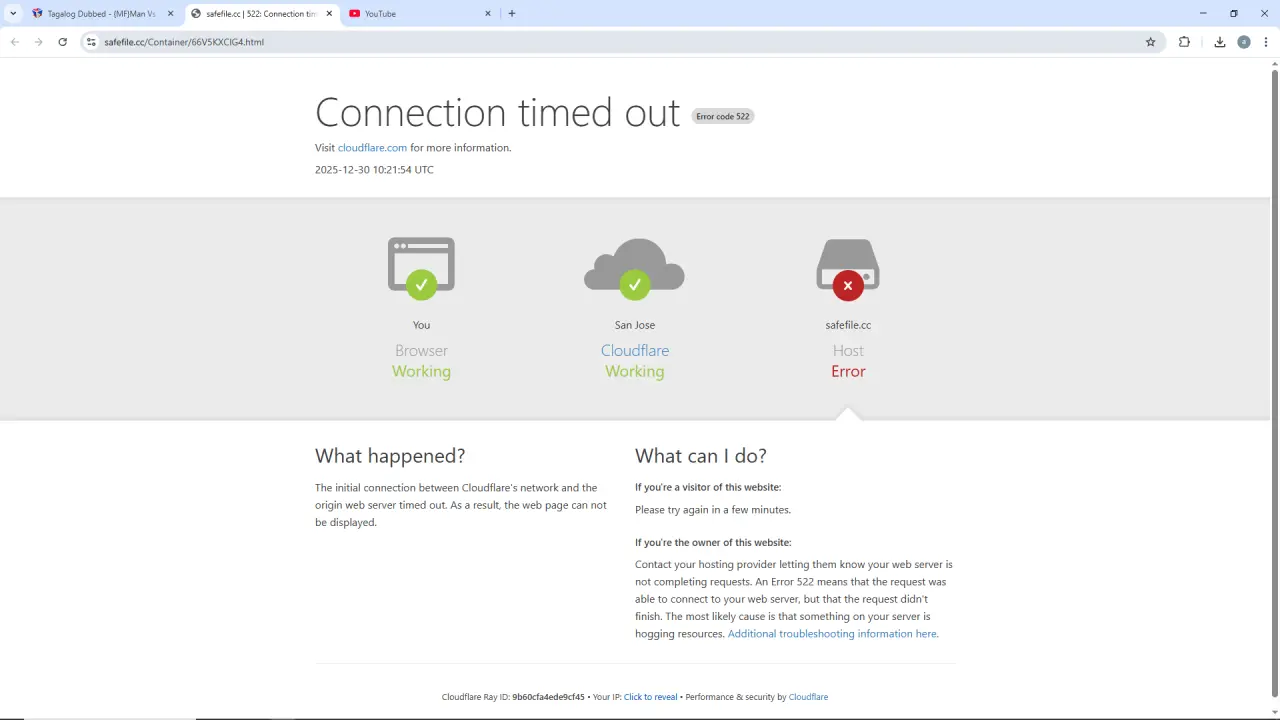Click the 'What can I do?' heading

click(701, 456)
